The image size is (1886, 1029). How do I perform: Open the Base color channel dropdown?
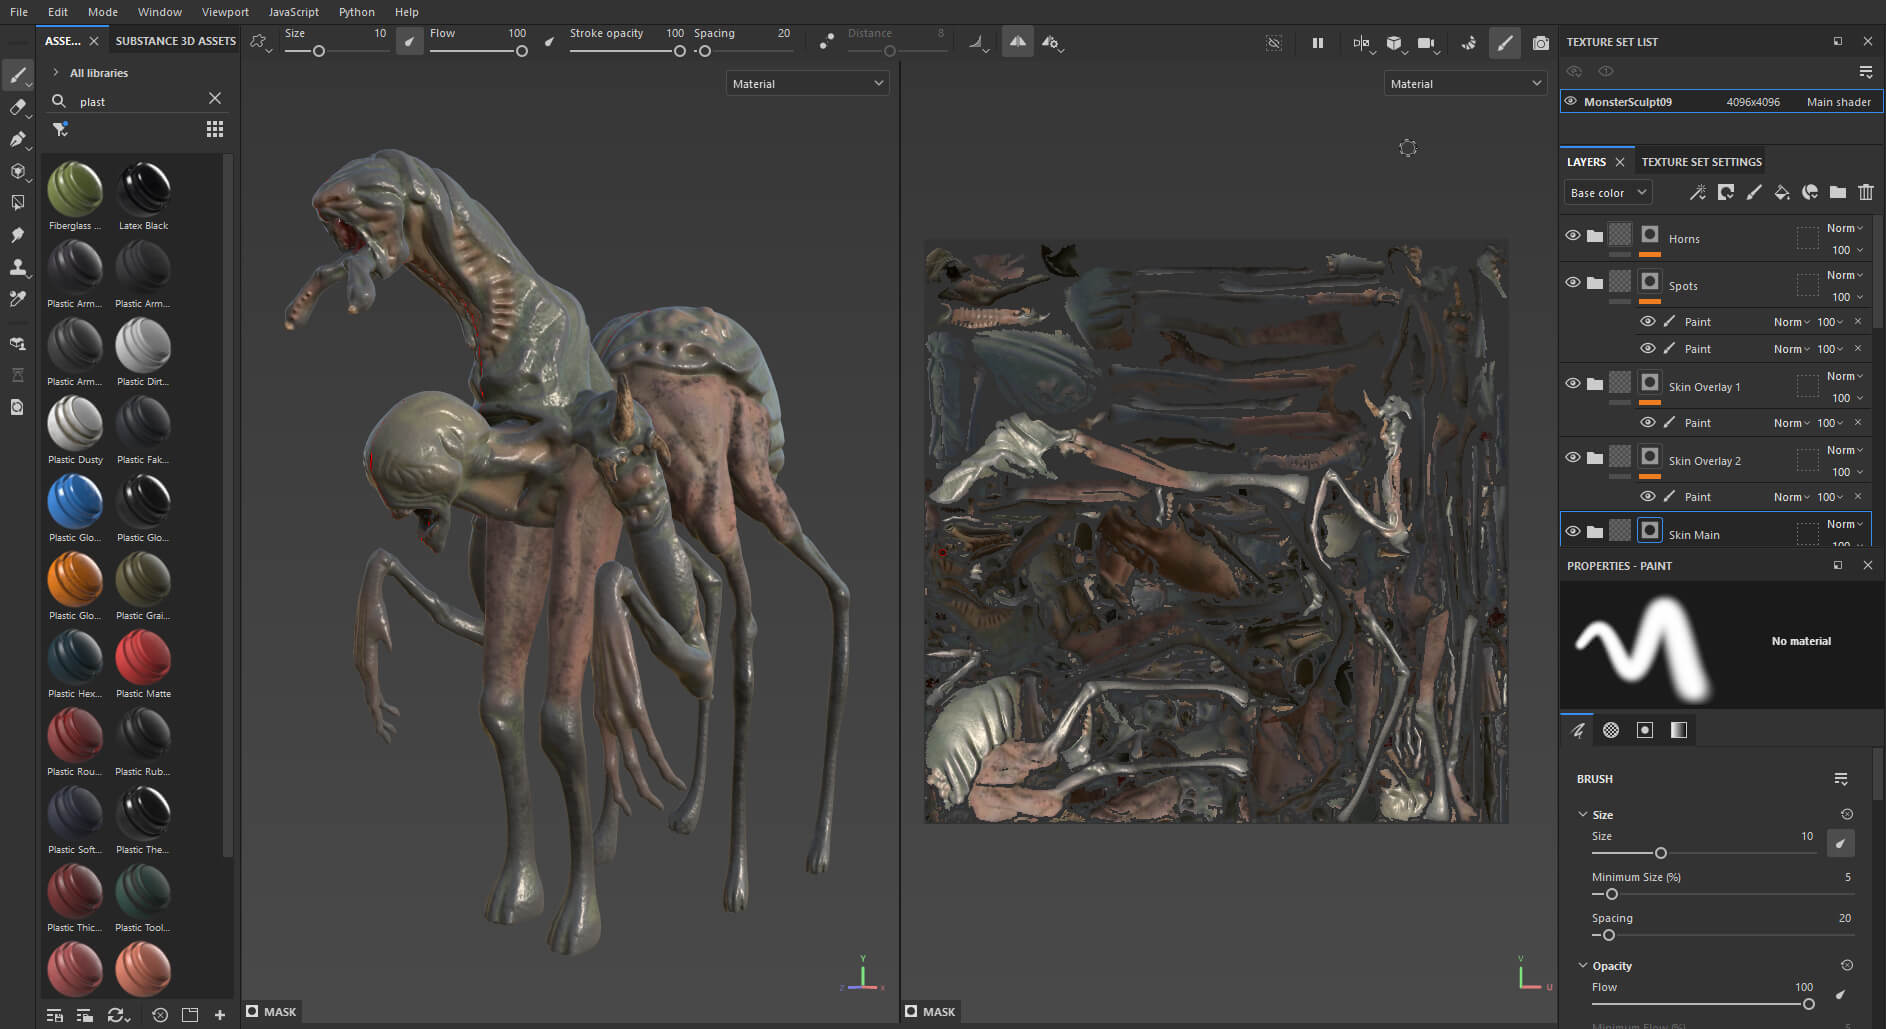pos(1607,193)
